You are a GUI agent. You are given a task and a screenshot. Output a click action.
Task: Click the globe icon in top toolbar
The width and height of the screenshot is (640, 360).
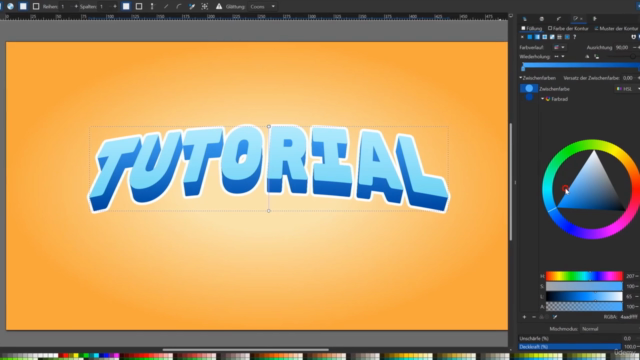tap(10, 6)
